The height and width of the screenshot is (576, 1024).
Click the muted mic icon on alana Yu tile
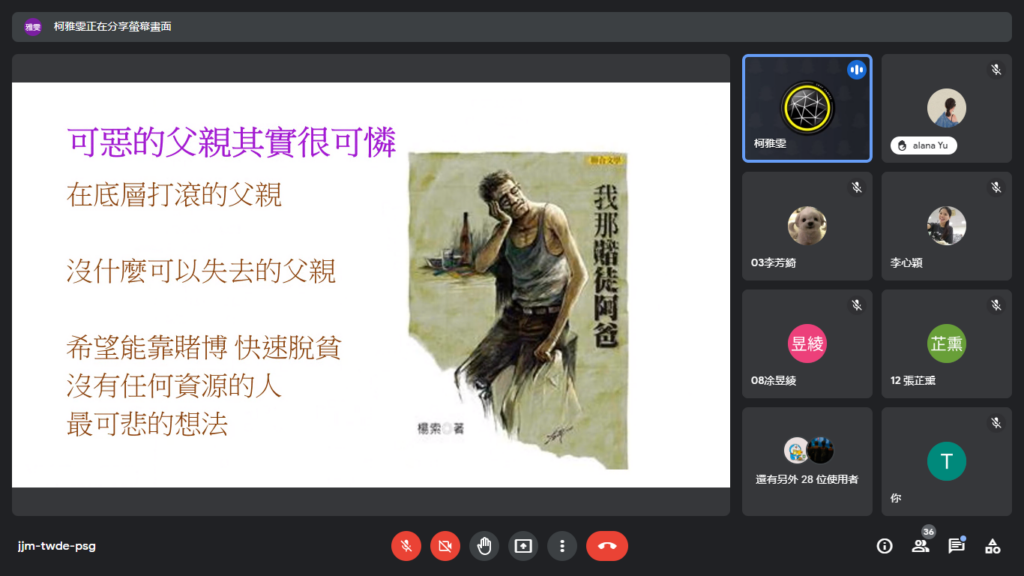click(996, 69)
